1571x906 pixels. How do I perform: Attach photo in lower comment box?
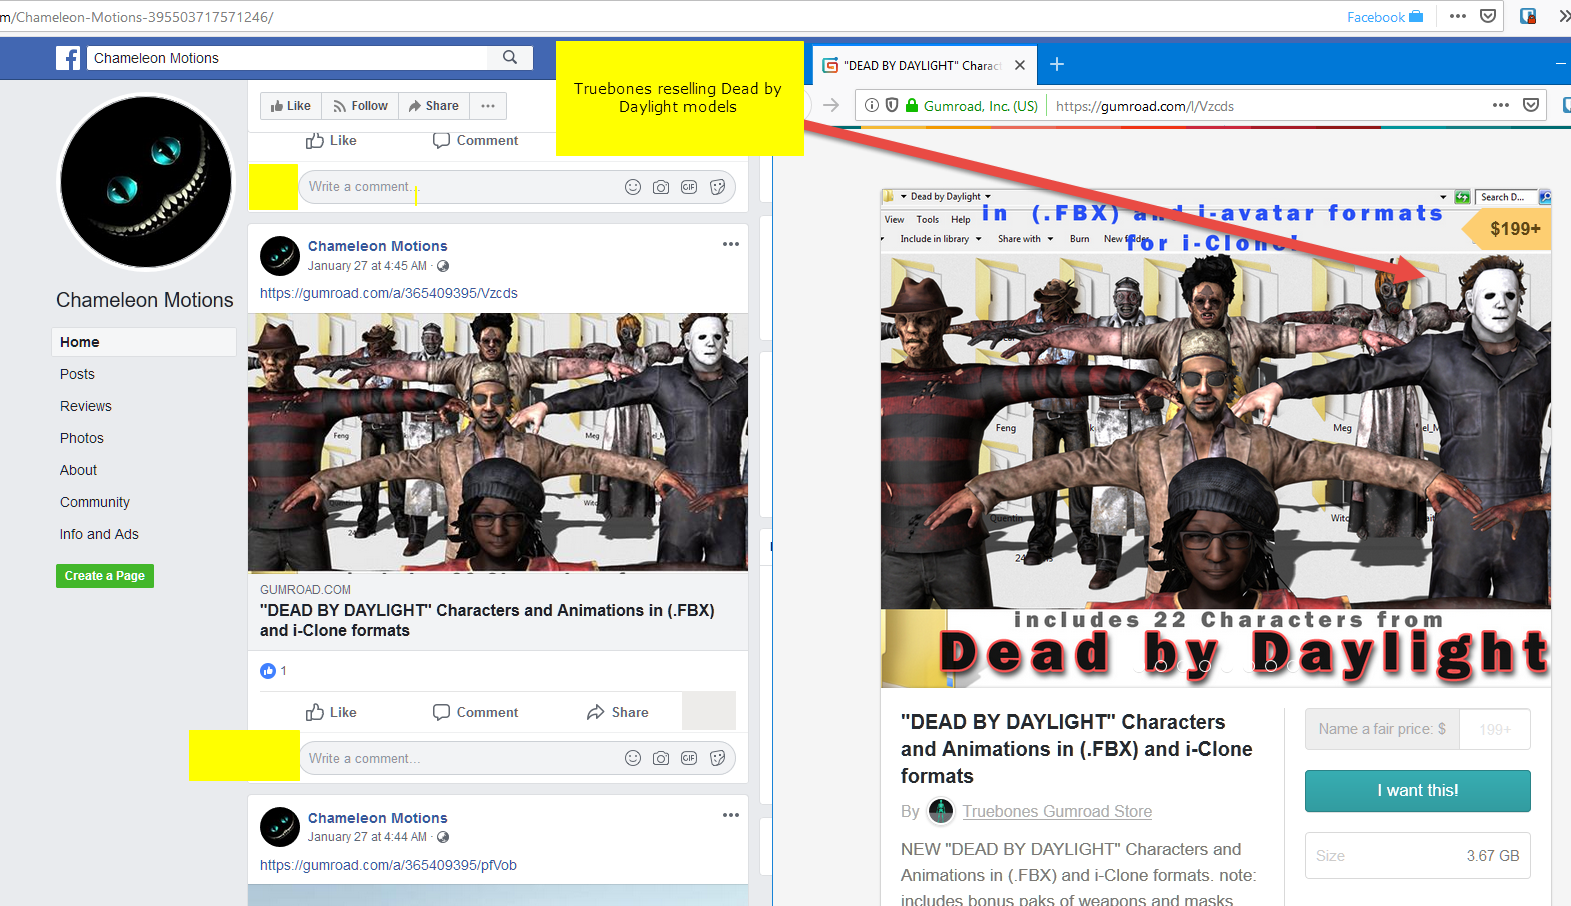coord(661,758)
